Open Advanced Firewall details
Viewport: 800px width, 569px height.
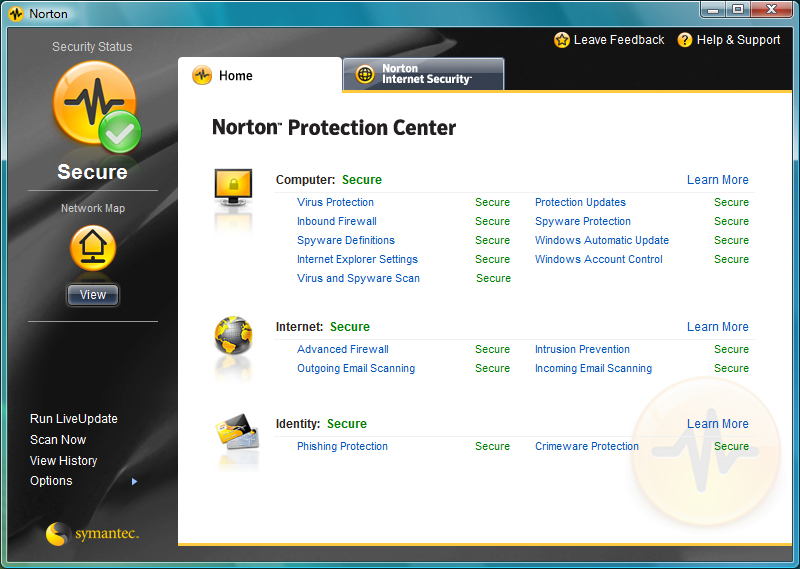tap(343, 349)
